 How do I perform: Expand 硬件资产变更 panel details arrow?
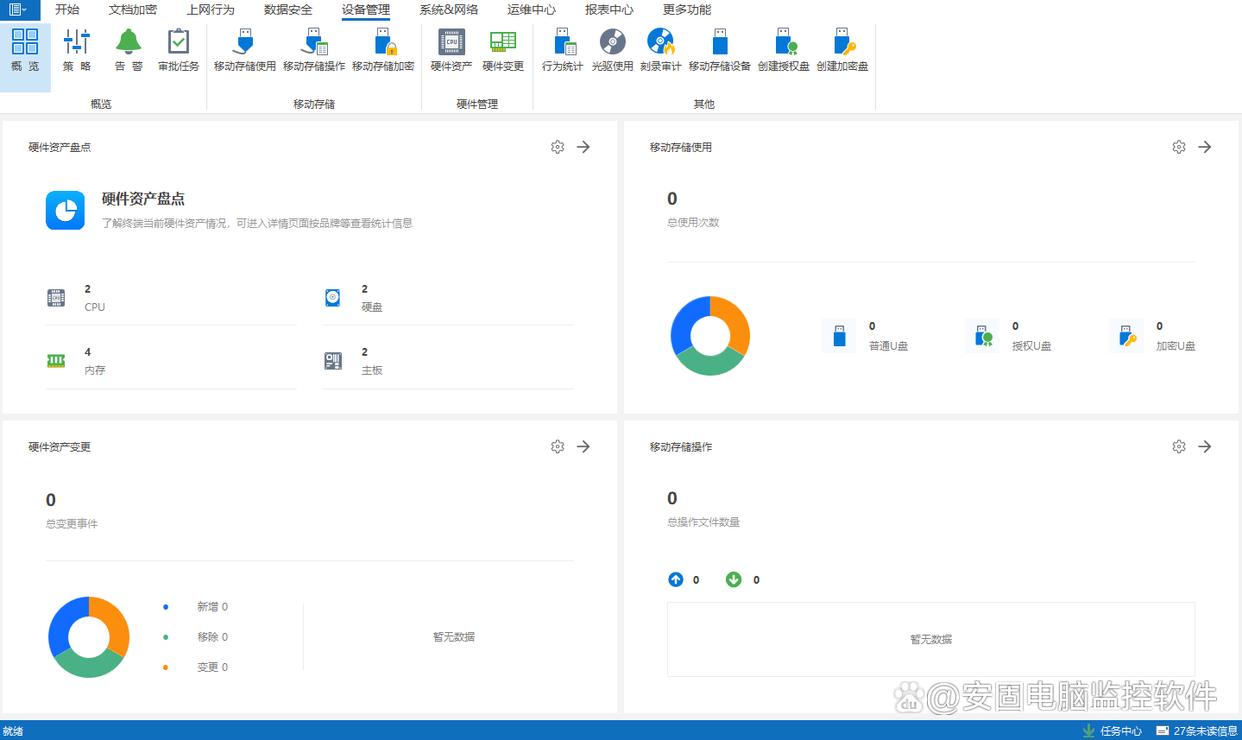(583, 447)
